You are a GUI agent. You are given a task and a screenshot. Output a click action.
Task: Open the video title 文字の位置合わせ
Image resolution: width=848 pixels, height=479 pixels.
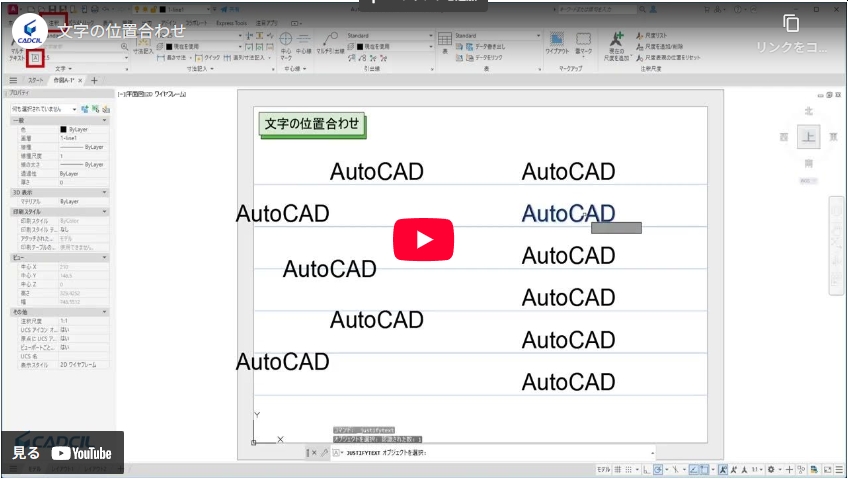pos(121,31)
